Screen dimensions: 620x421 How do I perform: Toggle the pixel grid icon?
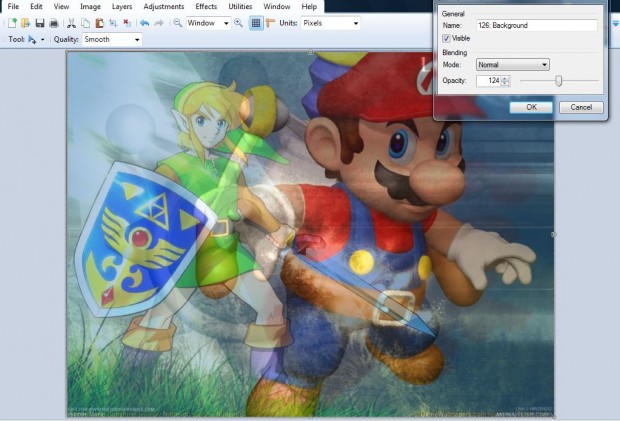(x=256, y=23)
